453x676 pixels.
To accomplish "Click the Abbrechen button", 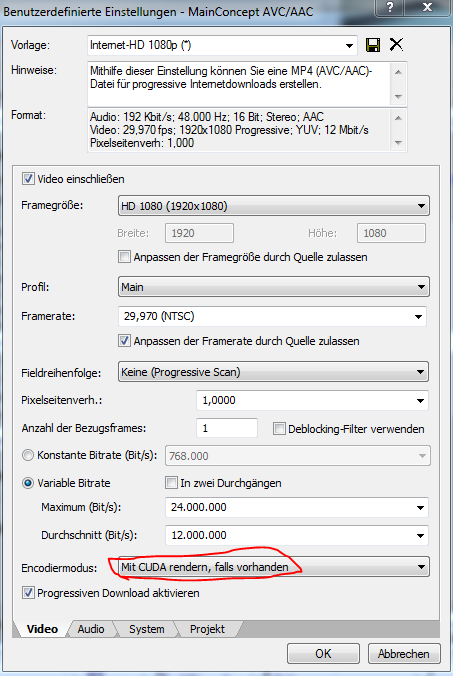I will coord(404,654).
